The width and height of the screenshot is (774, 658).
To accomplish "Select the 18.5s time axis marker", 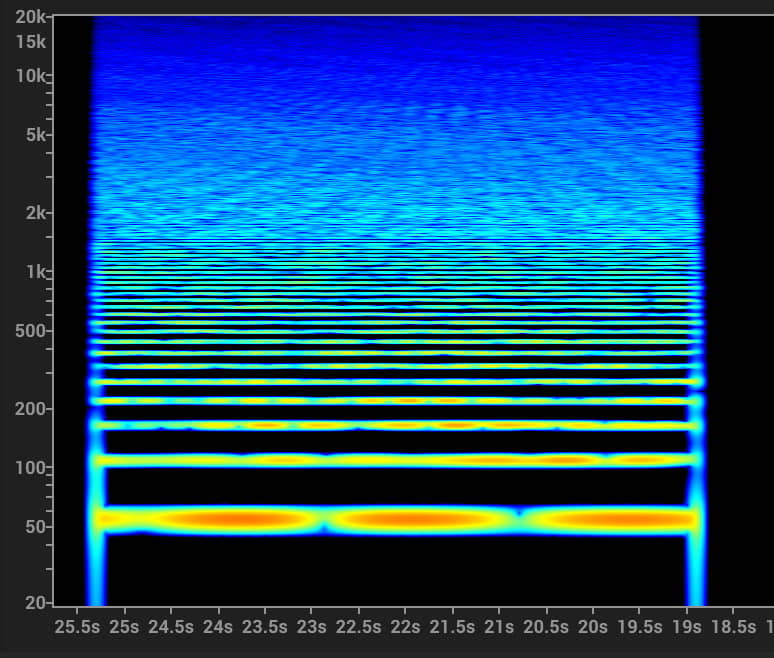I will [733, 627].
